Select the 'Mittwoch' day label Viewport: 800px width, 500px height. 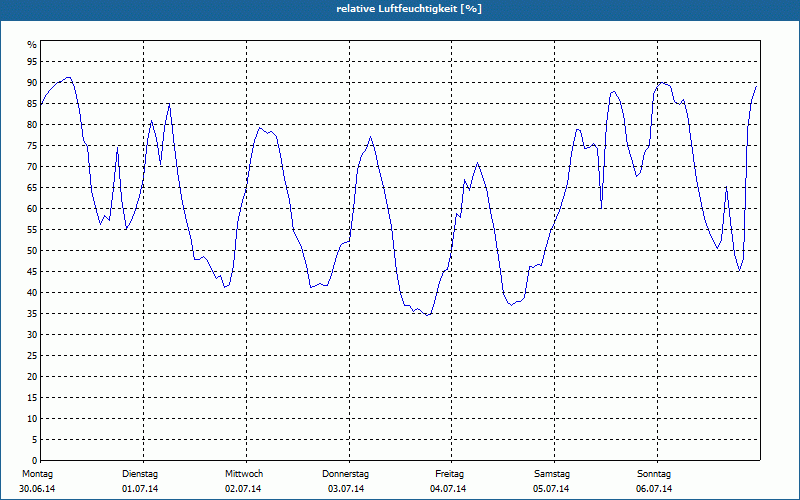244,474
